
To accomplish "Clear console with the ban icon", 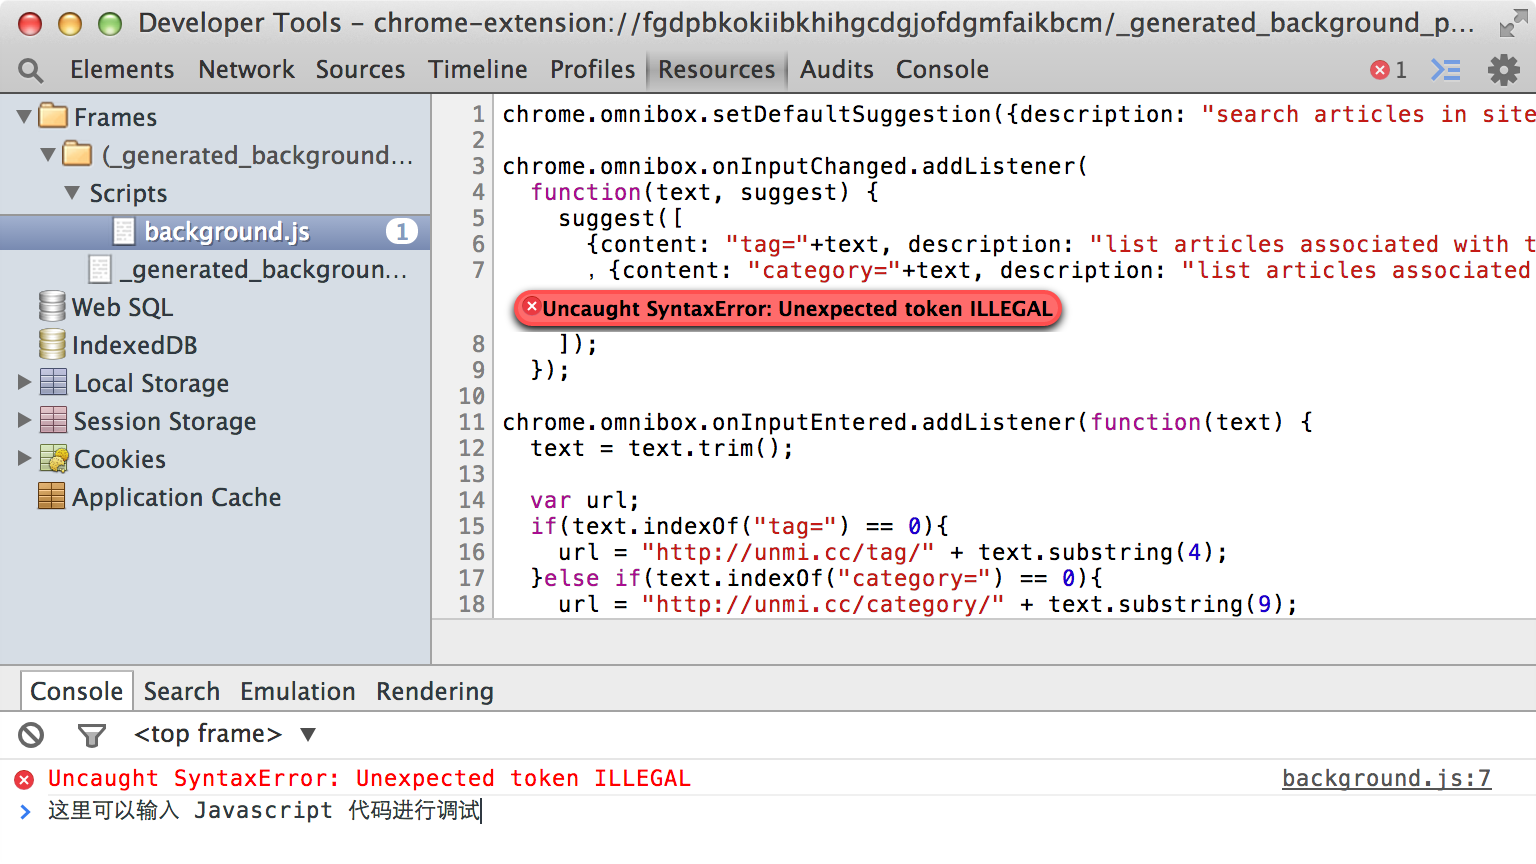I will (x=31, y=735).
